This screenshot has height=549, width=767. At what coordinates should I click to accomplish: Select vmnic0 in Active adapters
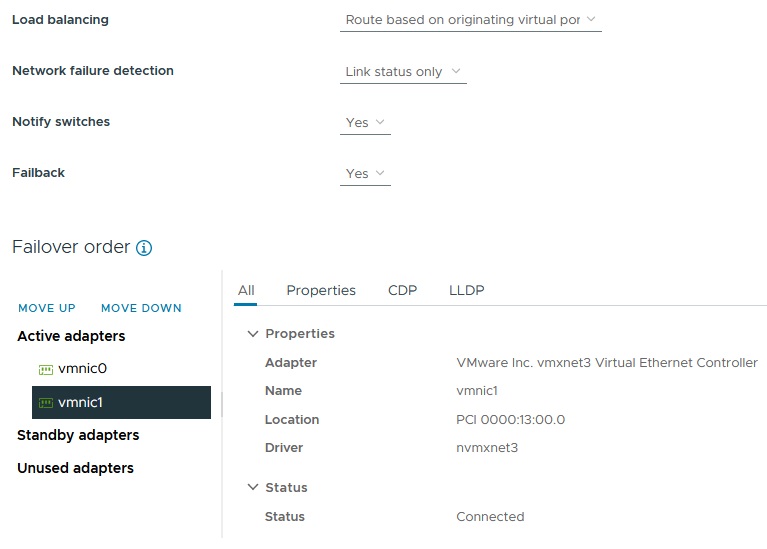(x=82, y=369)
